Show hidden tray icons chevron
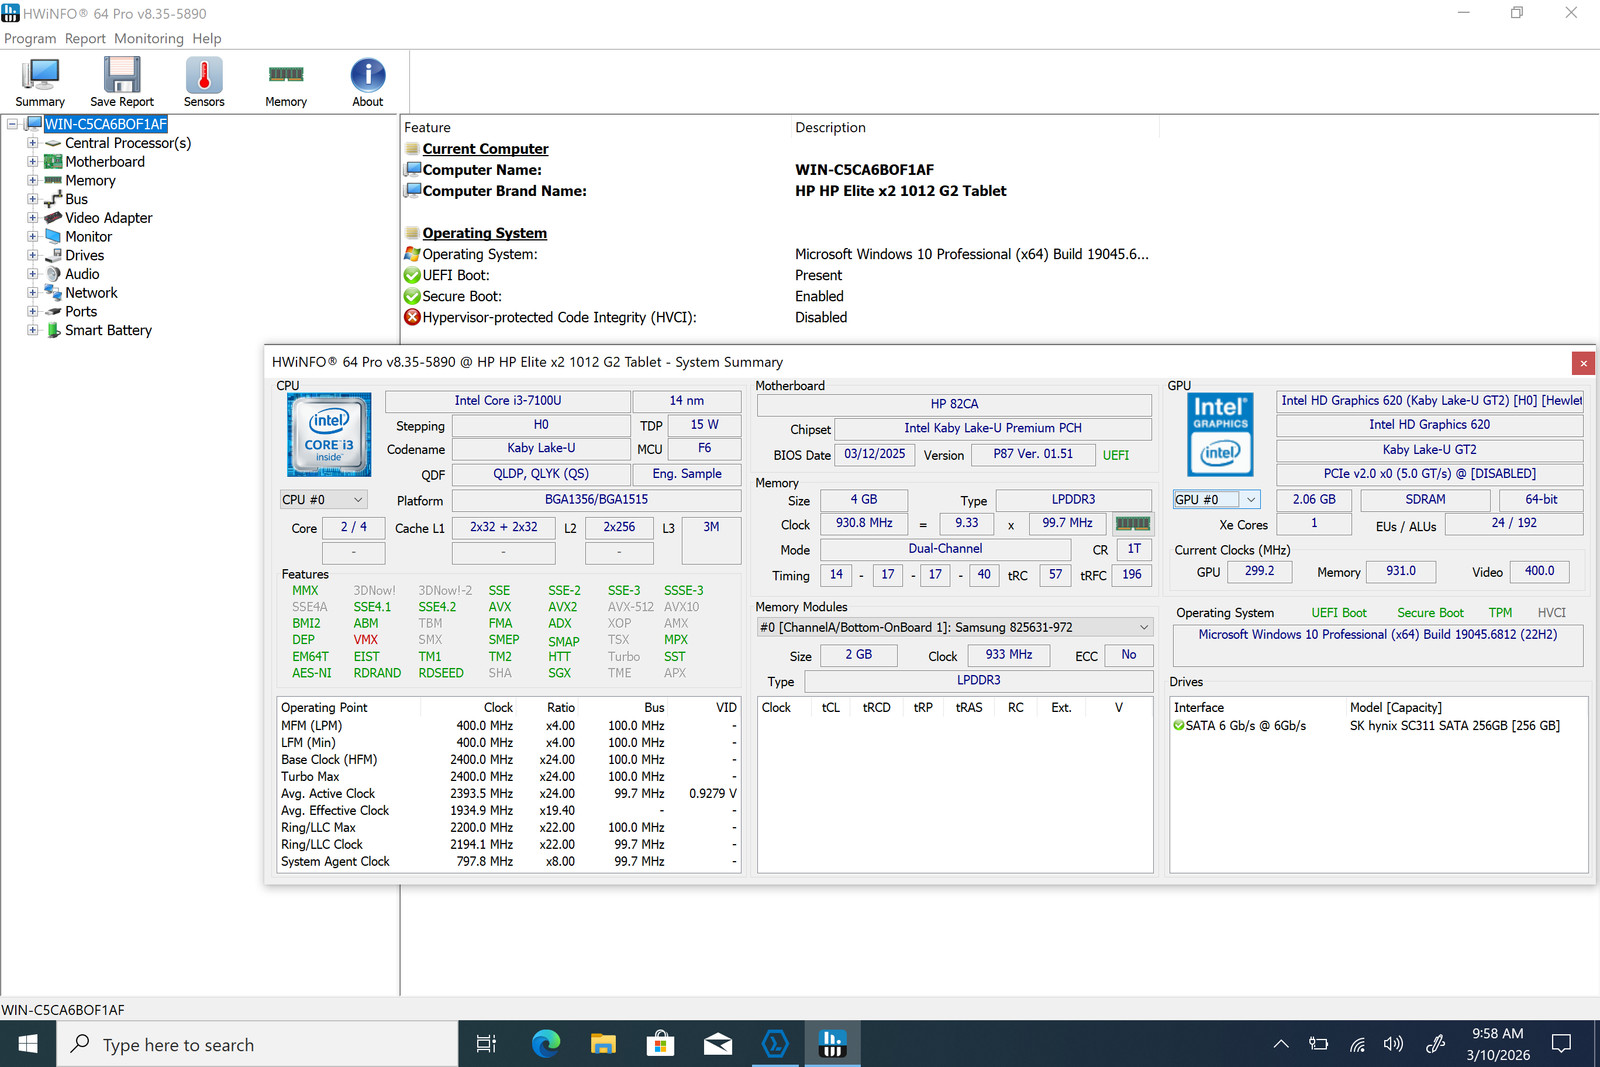1600x1067 pixels. [x=1281, y=1044]
